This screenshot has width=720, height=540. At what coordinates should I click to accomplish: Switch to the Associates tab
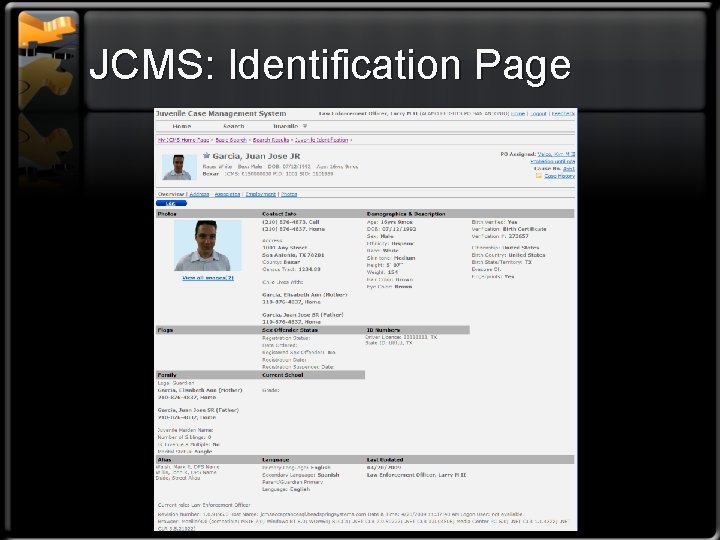pyautogui.click(x=227, y=194)
